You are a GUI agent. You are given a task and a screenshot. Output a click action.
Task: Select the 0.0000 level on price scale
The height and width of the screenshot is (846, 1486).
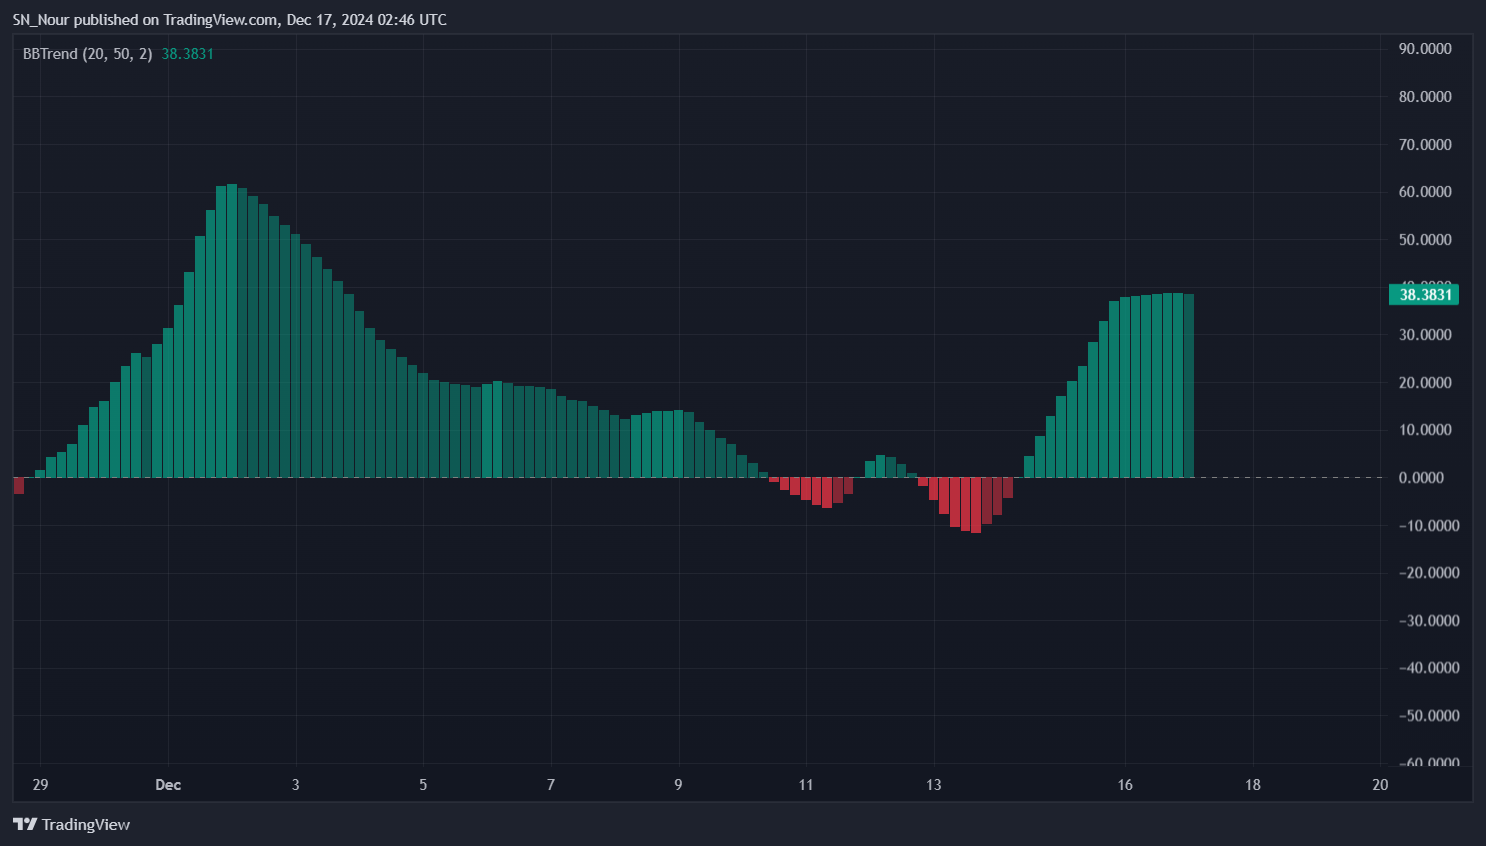(x=1421, y=478)
